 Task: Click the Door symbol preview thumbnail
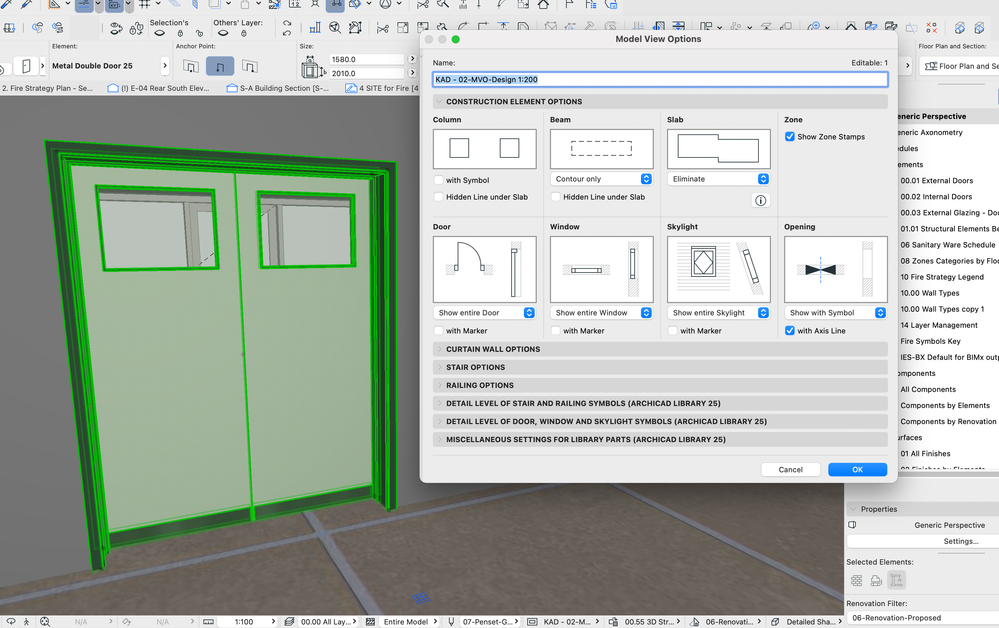click(484, 270)
